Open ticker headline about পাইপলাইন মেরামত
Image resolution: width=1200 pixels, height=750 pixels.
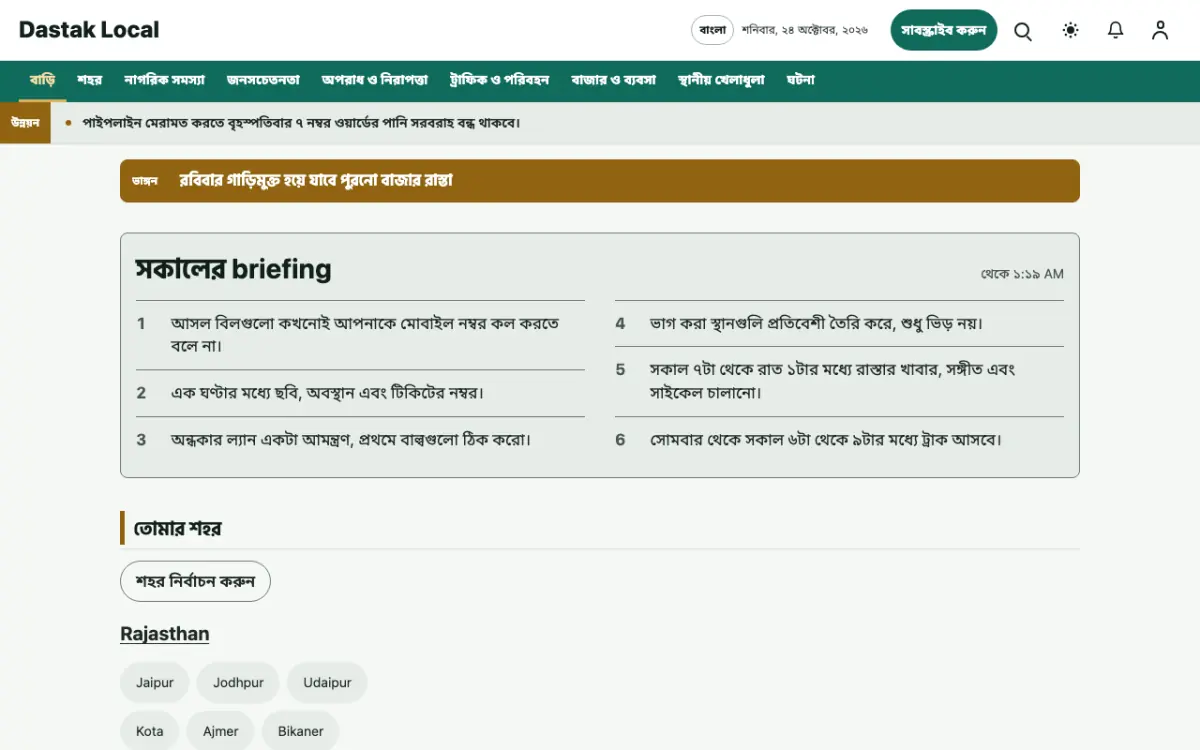302,123
